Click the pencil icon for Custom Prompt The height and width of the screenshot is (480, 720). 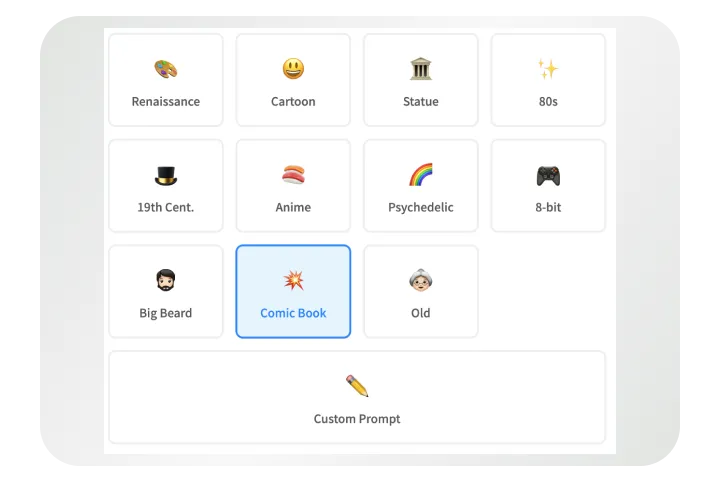pos(357,386)
